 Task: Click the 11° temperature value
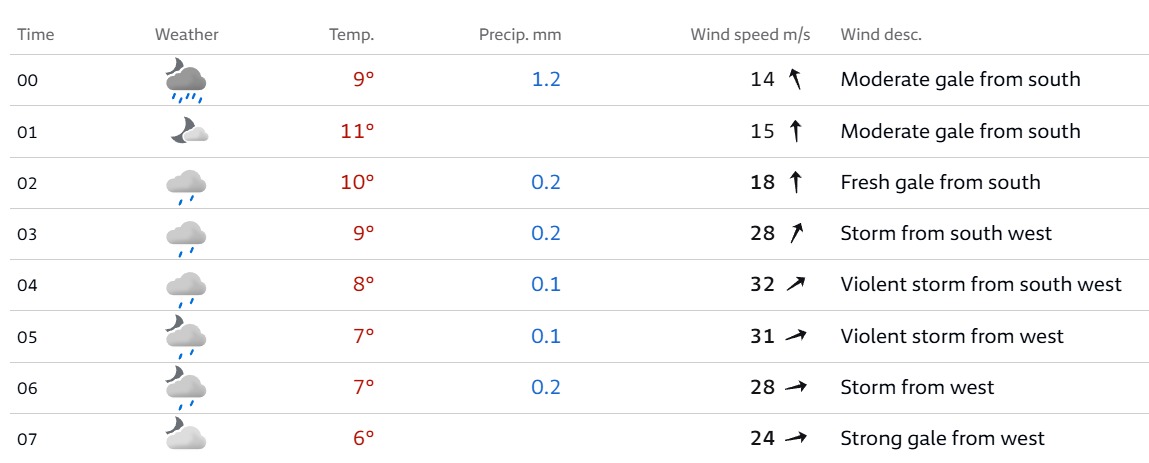357,131
